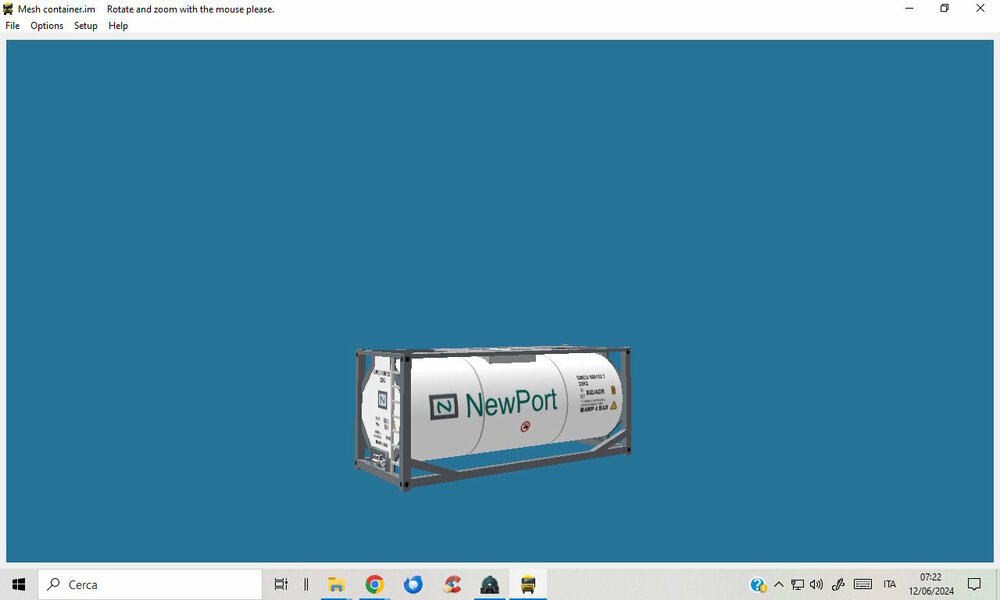1000x600 pixels.
Task: Open CCleaner from the taskbar
Action: (452, 584)
